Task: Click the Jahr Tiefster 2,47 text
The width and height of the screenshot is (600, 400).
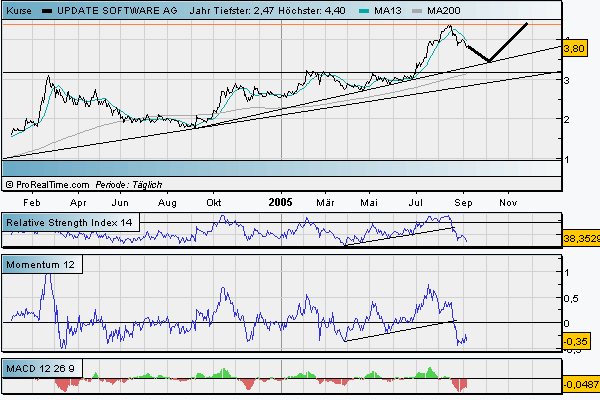Action: pos(232,11)
